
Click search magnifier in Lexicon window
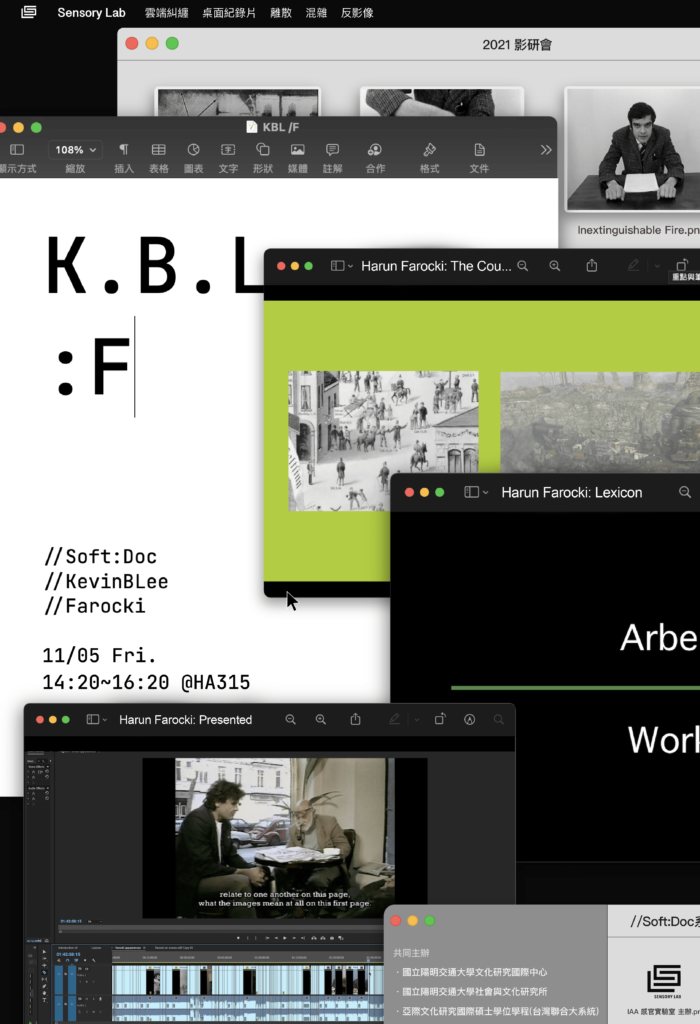pyautogui.click(x=684, y=492)
